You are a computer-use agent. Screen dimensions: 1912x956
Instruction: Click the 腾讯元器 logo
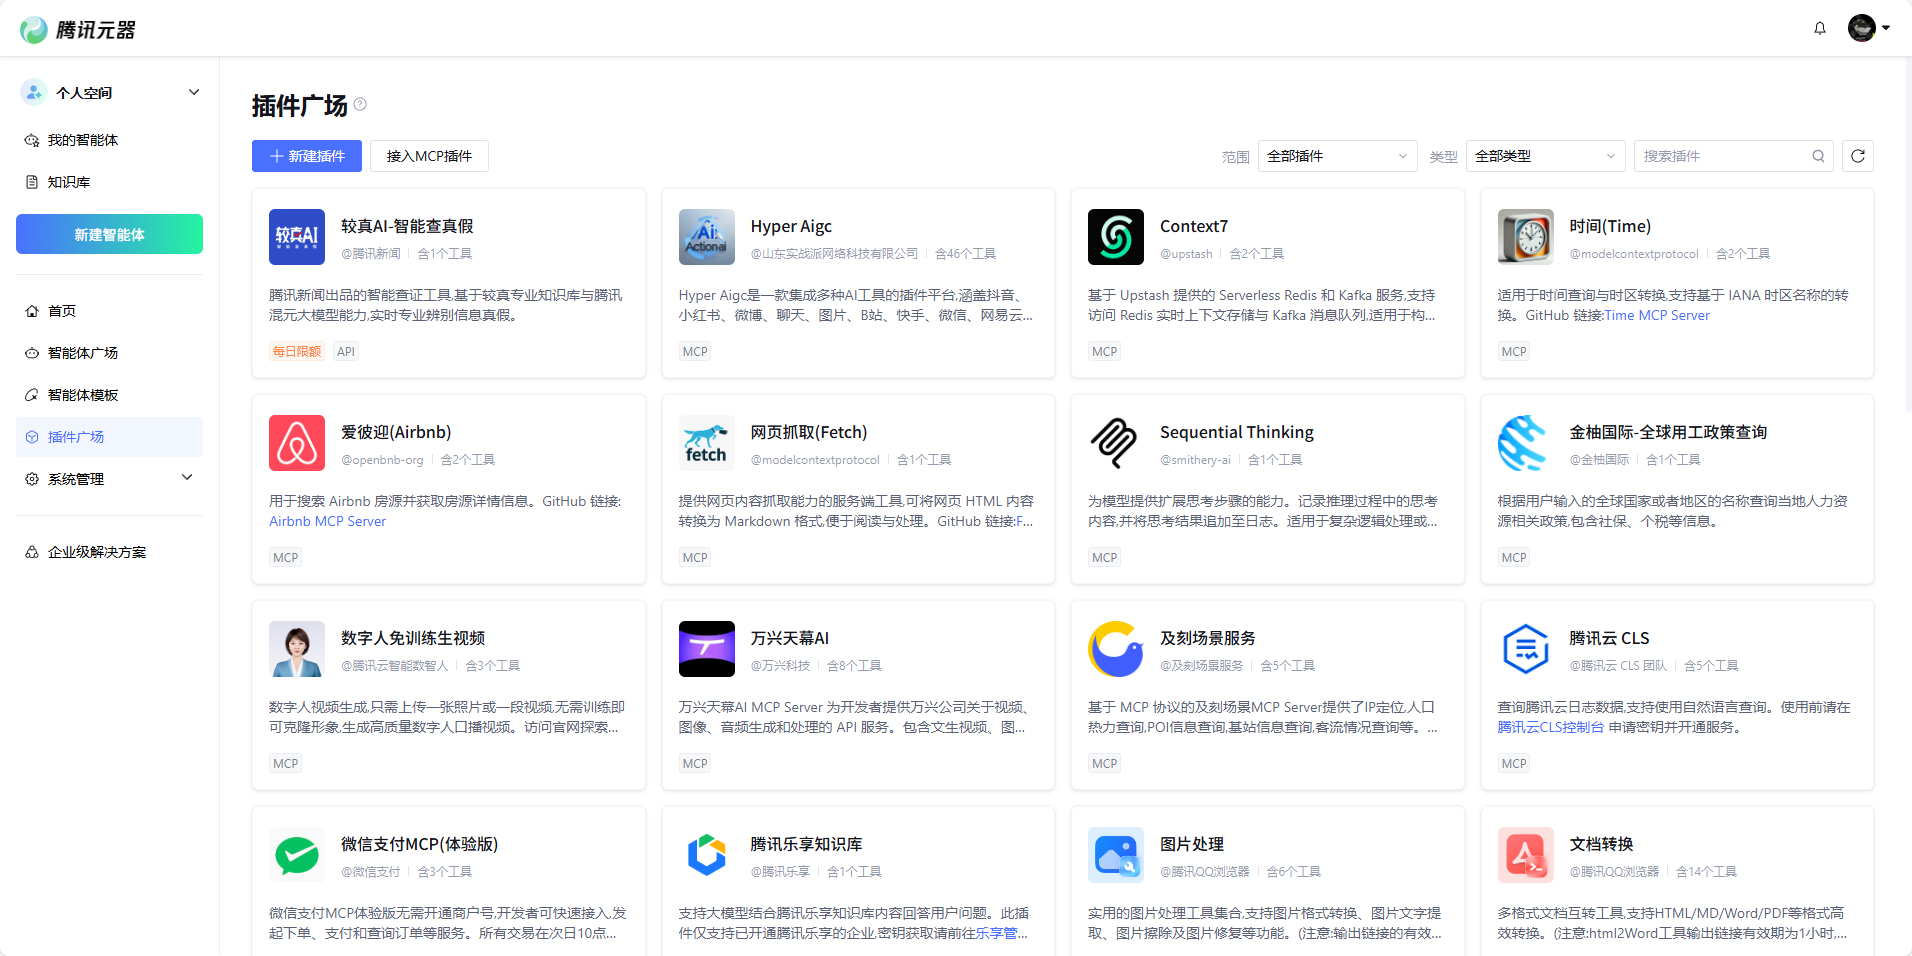tap(78, 30)
